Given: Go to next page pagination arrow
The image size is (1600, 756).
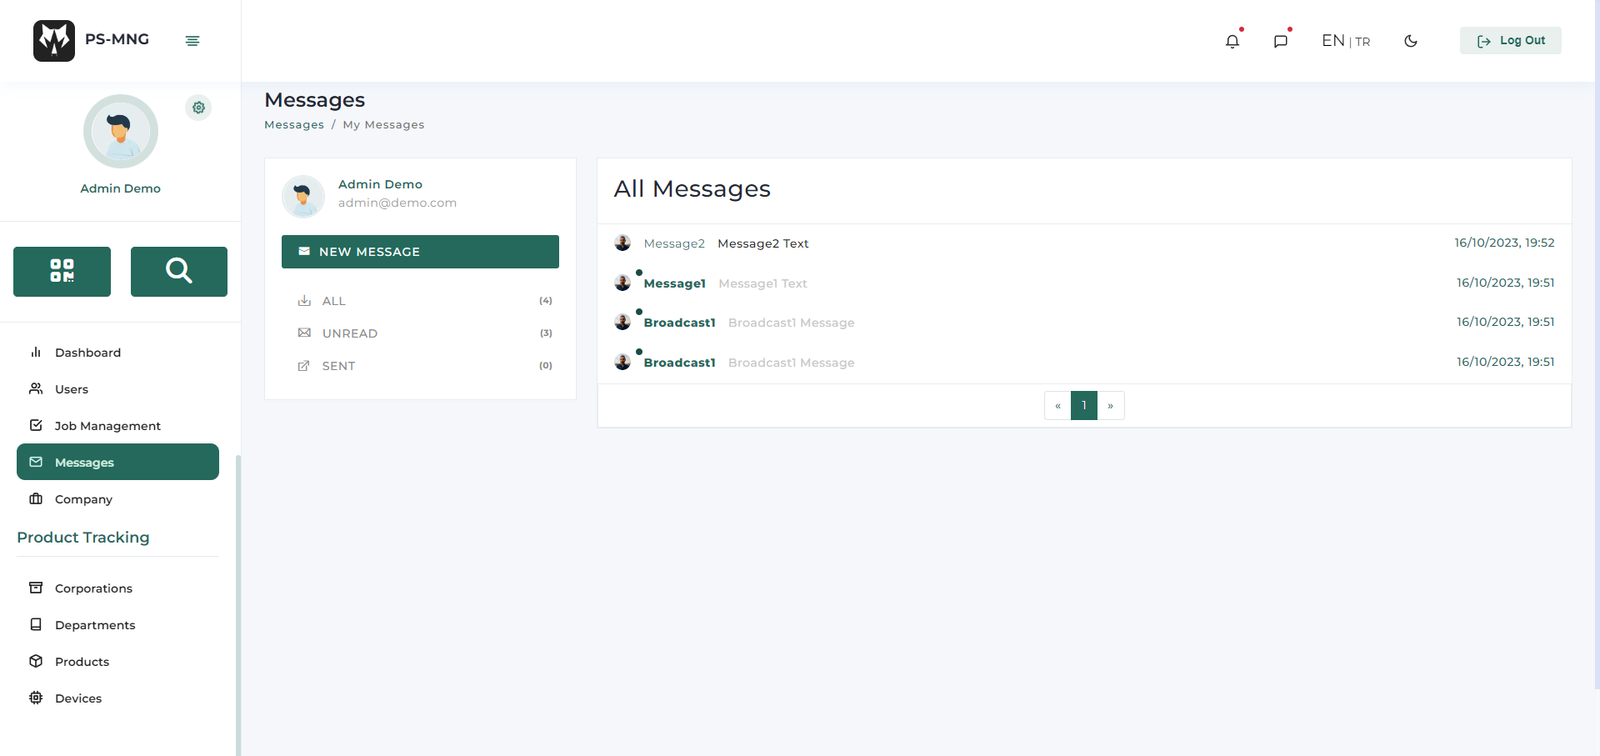Looking at the screenshot, I should 1110,406.
